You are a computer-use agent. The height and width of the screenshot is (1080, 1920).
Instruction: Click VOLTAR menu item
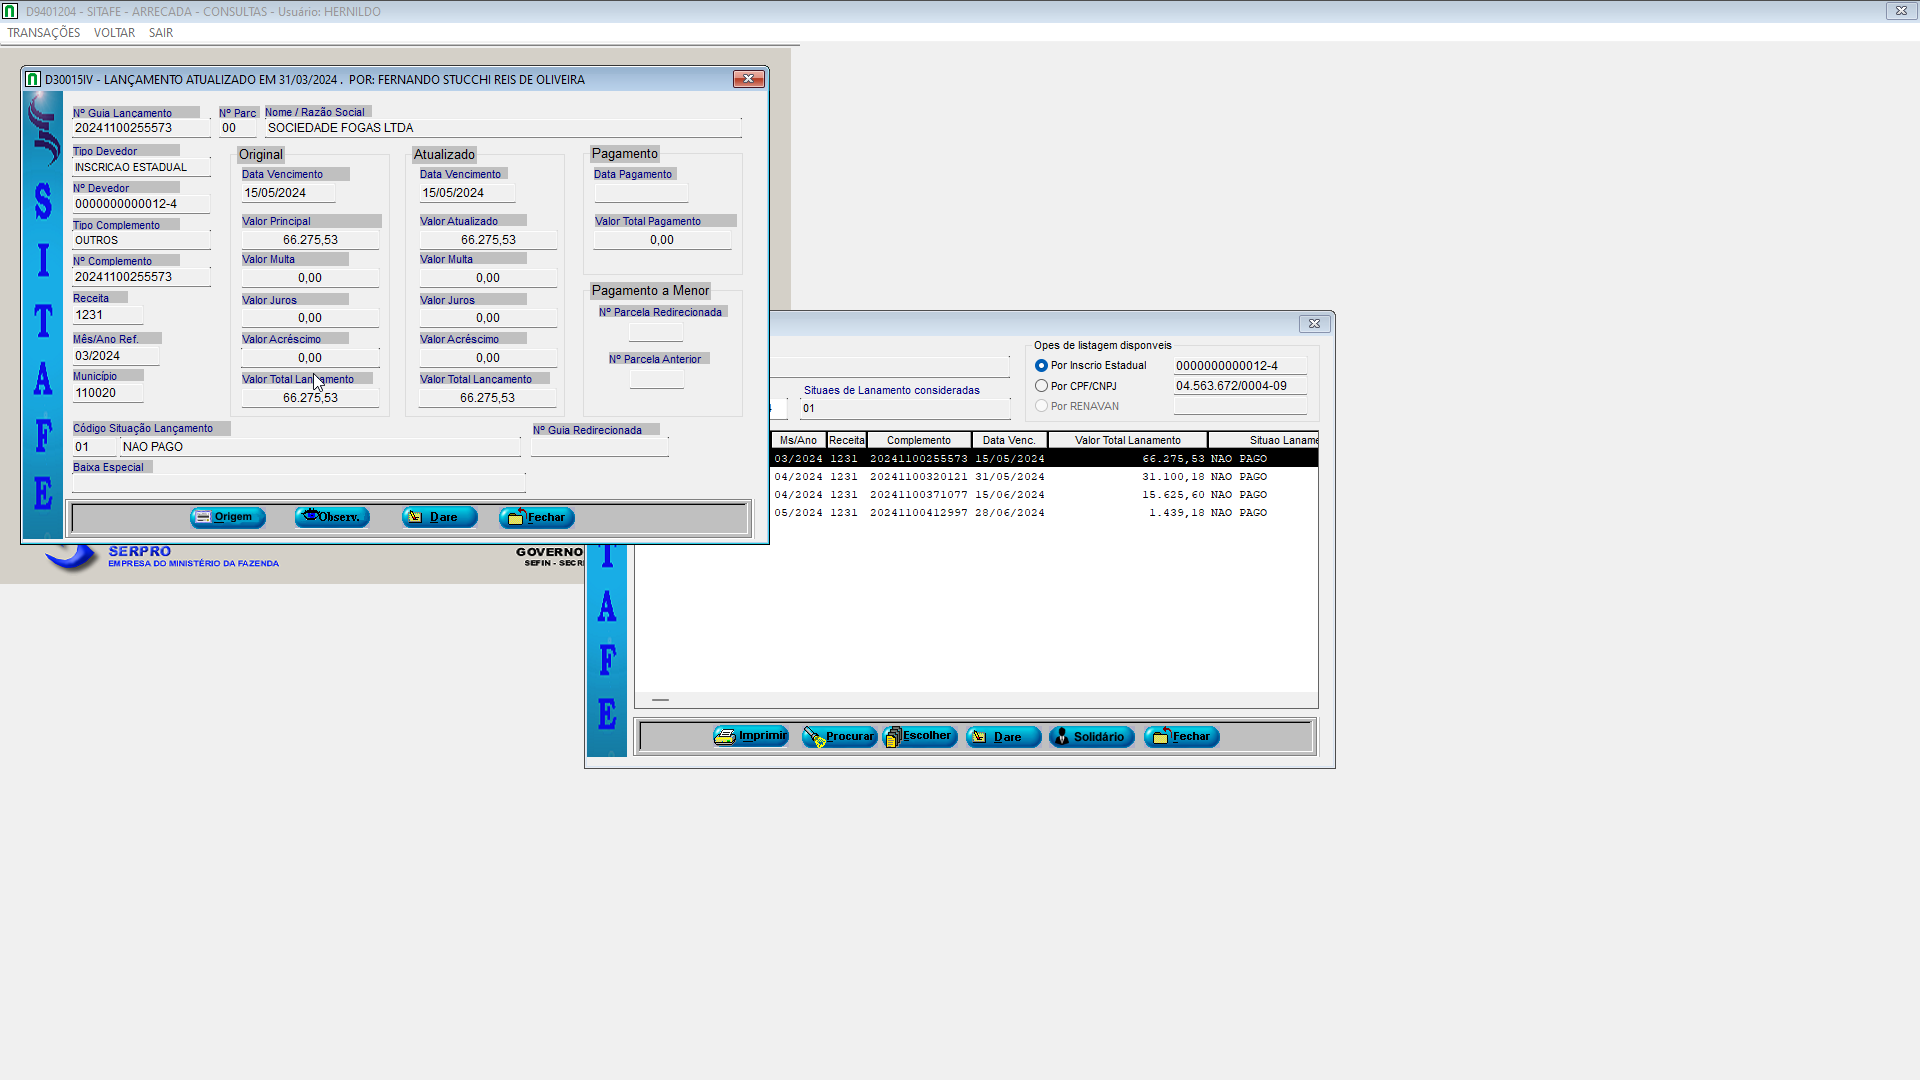point(114,33)
